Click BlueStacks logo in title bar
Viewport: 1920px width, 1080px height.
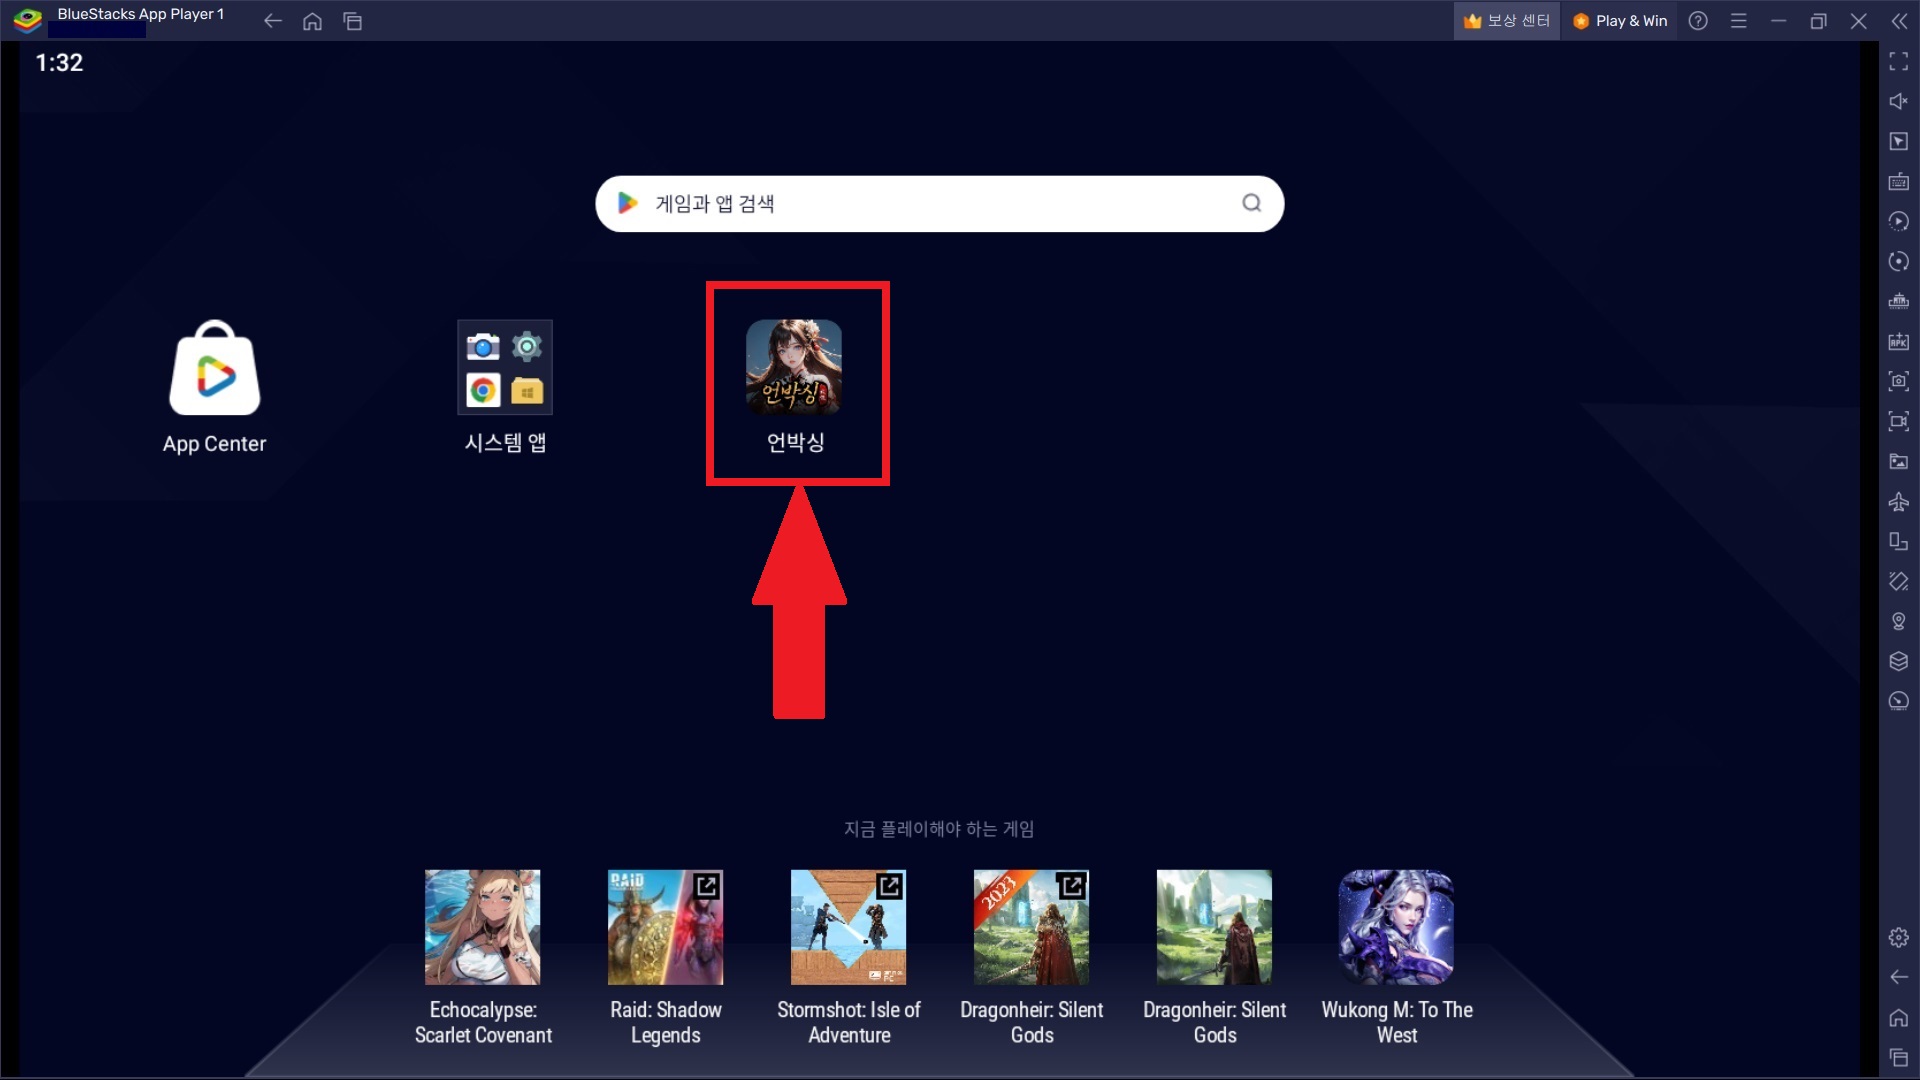click(x=27, y=19)
